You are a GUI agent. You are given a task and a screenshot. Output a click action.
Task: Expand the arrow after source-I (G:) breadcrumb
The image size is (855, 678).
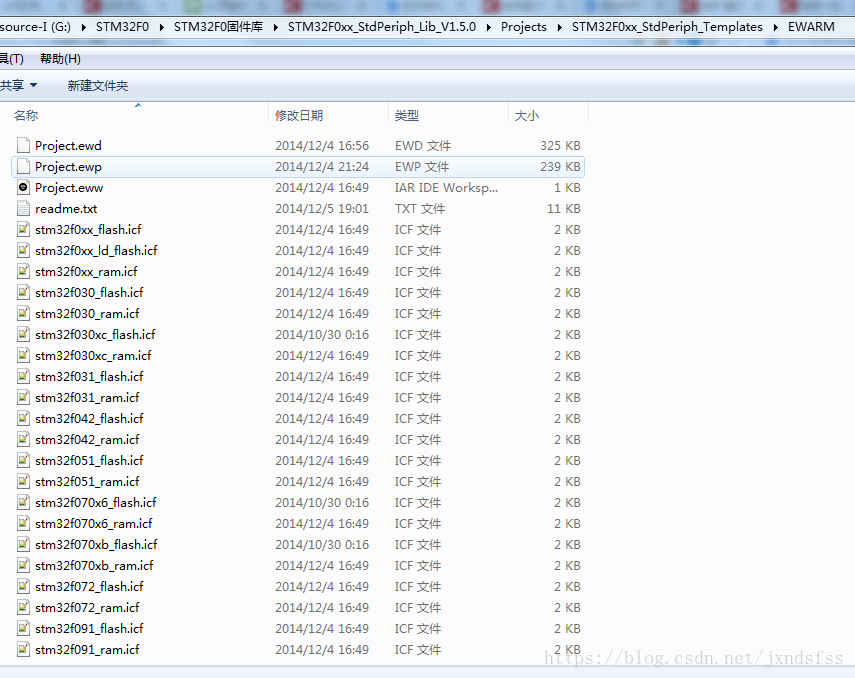[83, 27]
